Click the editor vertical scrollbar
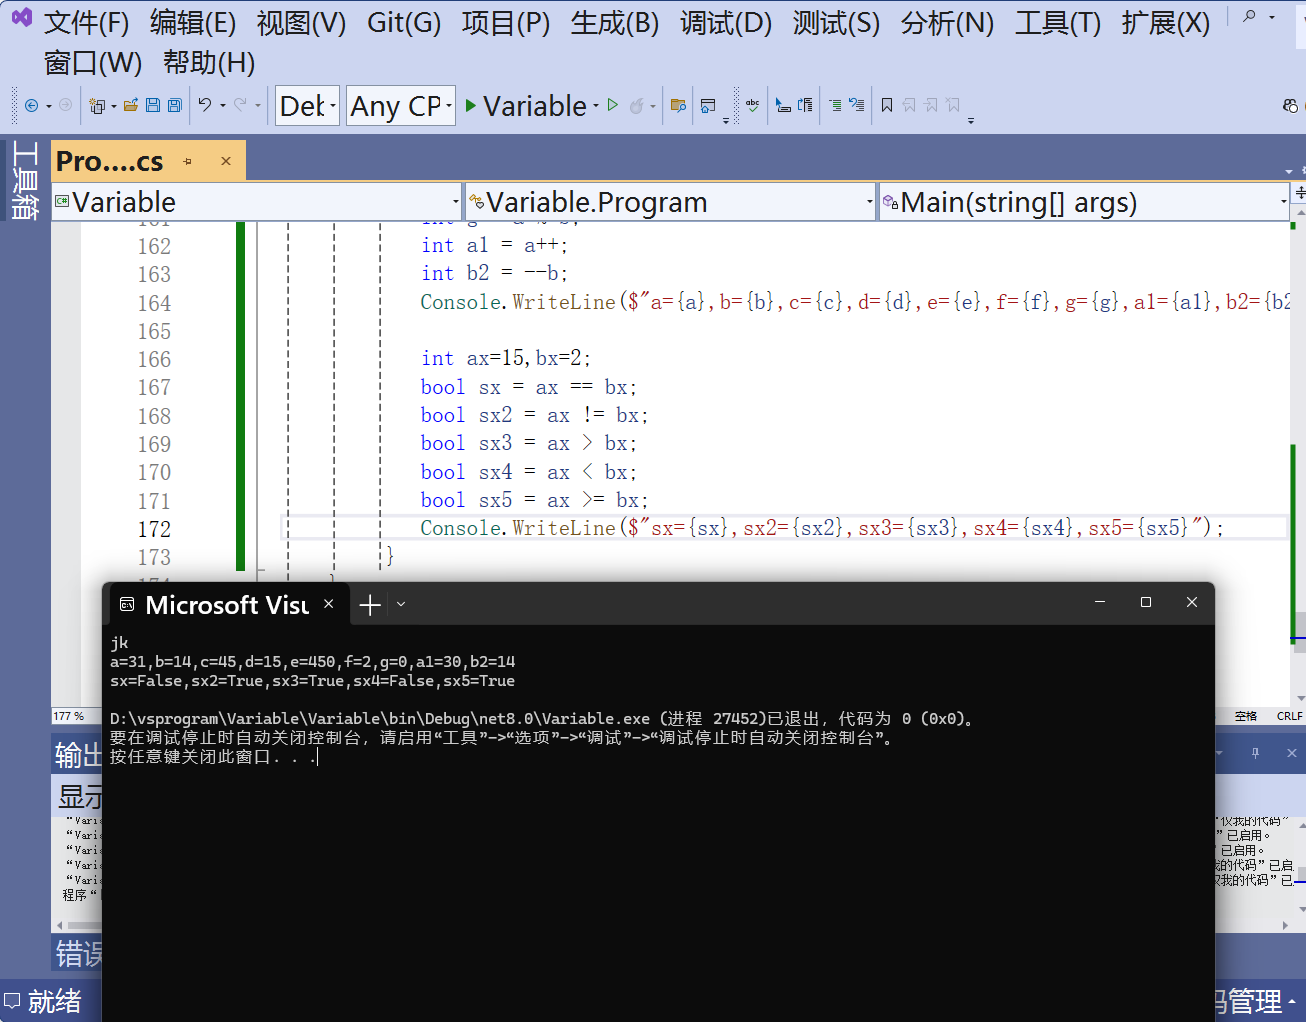 (1299, 455)
